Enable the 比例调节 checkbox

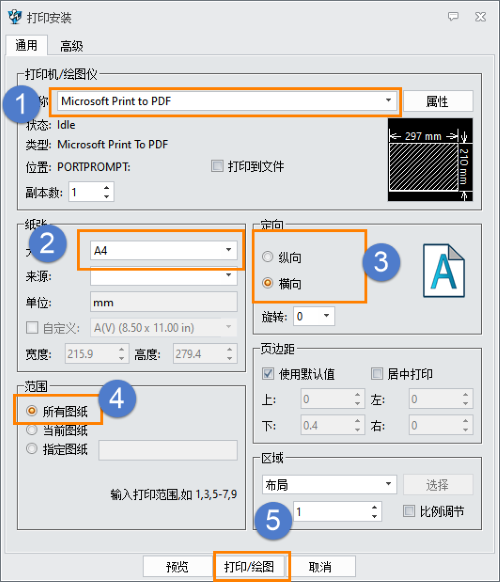(x=409, y=511)
